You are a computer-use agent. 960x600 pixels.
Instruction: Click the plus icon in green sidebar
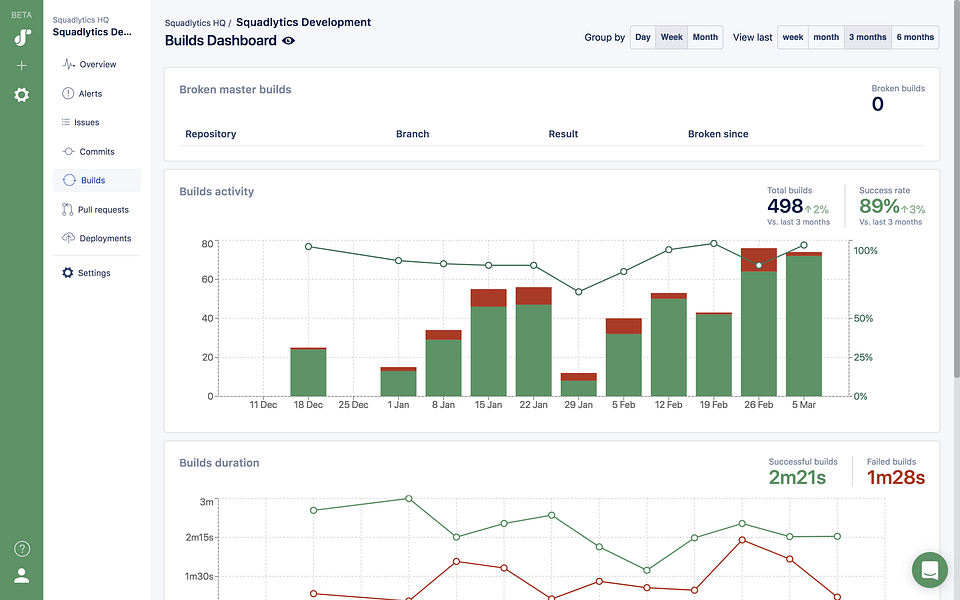point(21,66)
